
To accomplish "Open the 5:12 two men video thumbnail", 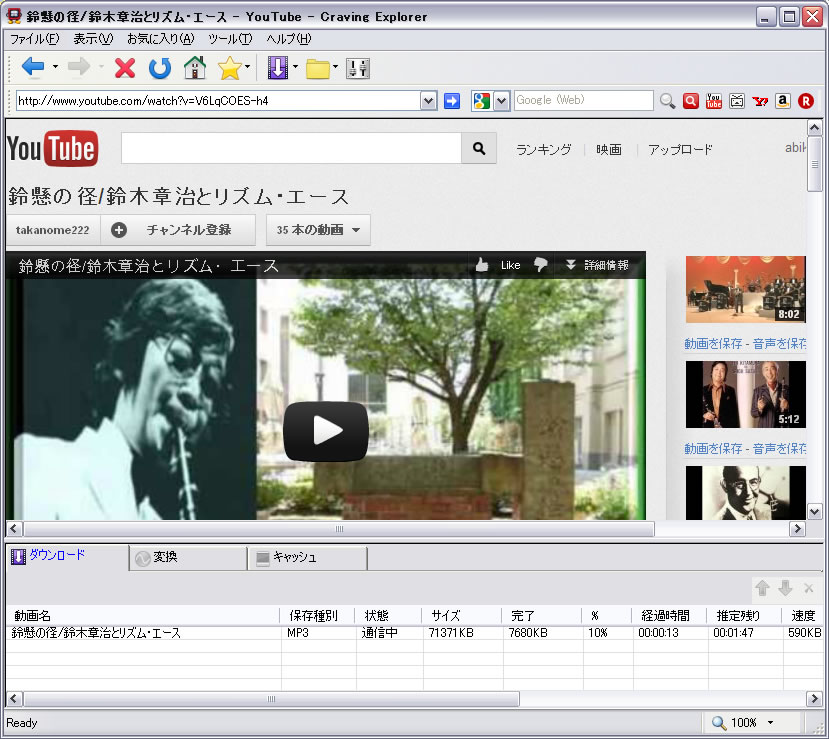I will 745,394.
